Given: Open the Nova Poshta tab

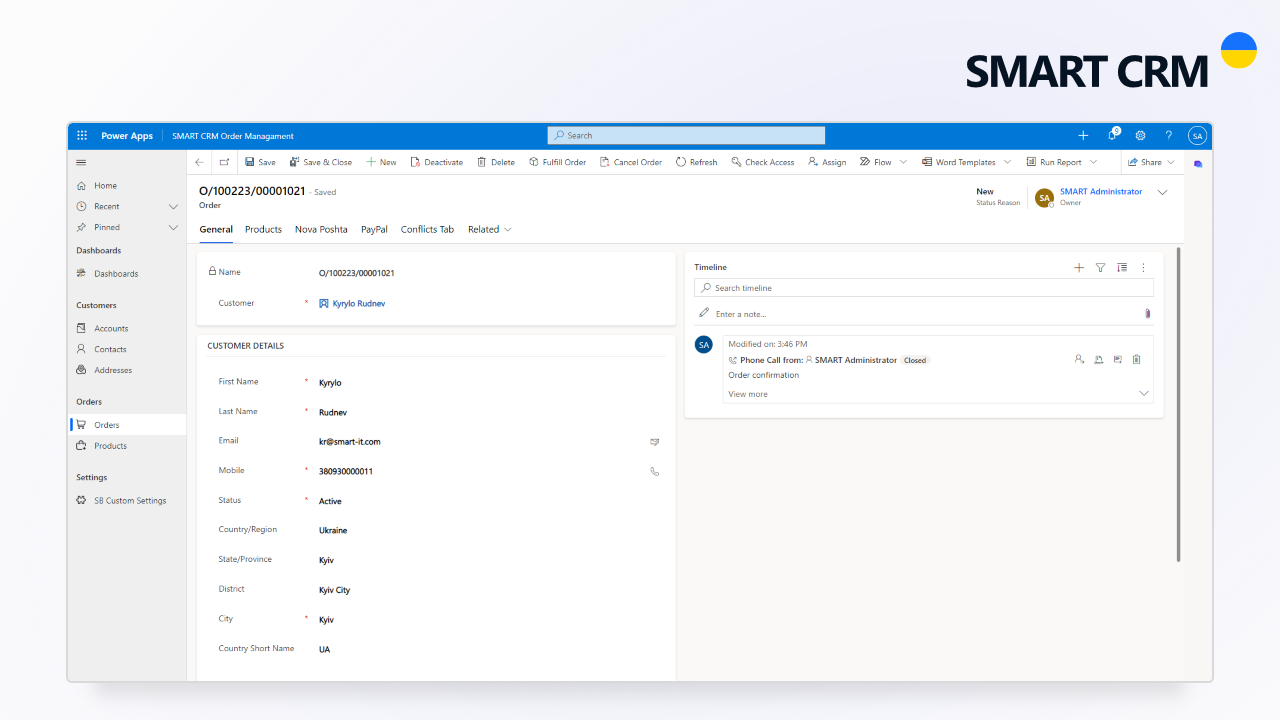Looking at the screenshot, I should pos(321,229).
